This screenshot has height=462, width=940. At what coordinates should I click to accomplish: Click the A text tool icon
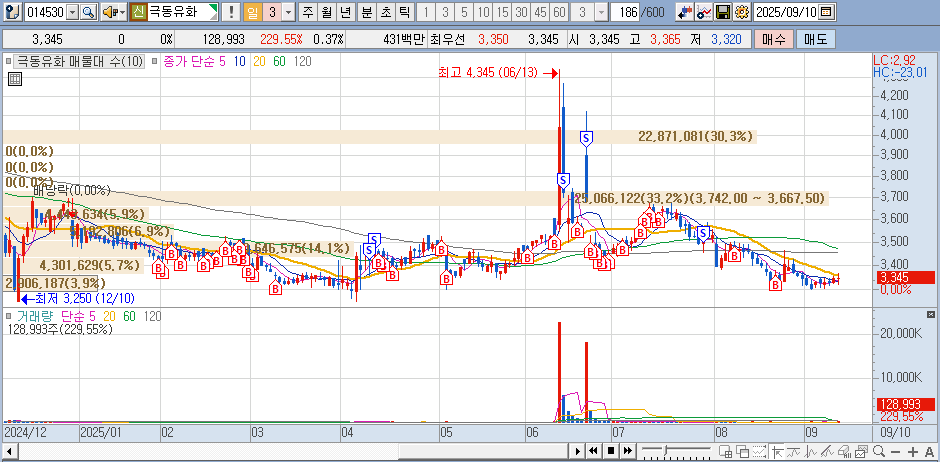pos(929,452)
